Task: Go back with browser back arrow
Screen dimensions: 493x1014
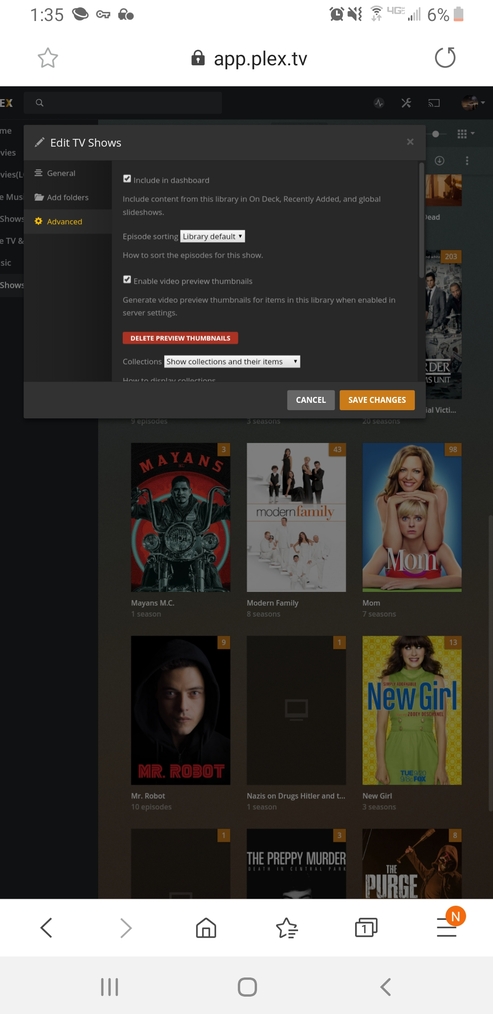Action: tap(46, 928)
